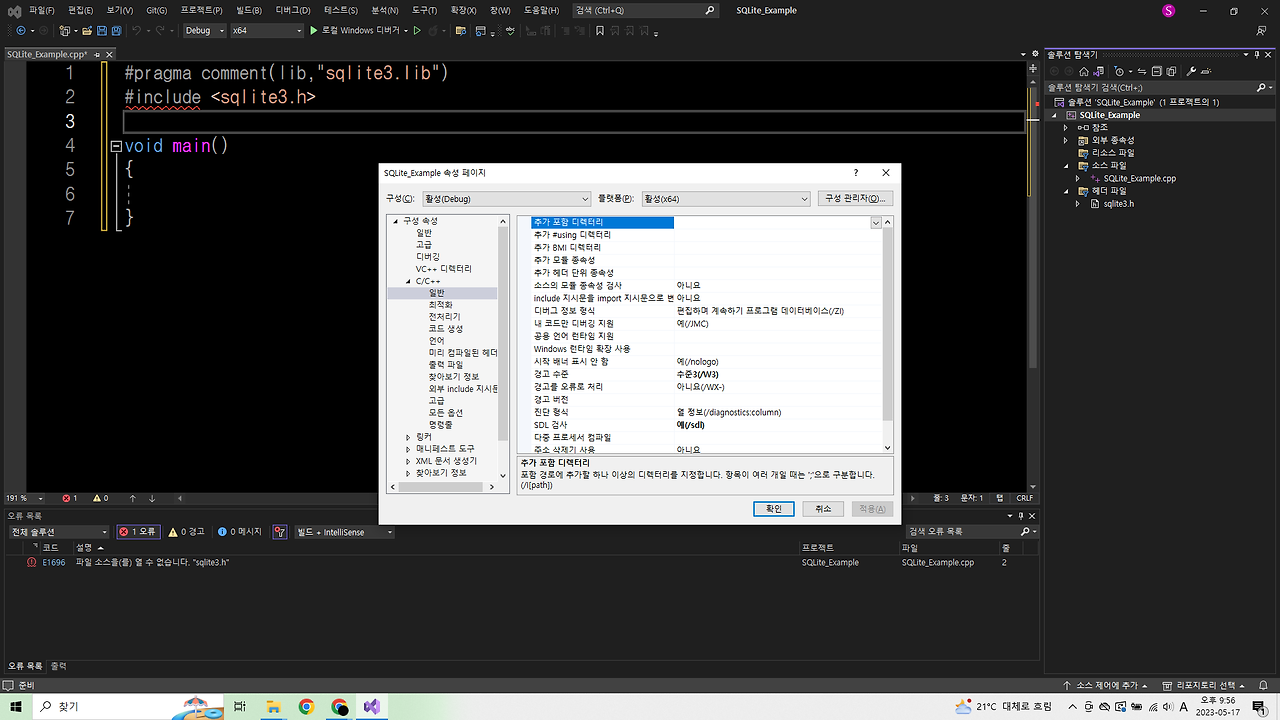This screenshot has width=1280, height=720.
Task: Click the Save All toolbar icon
Action: tap(118, 31)
